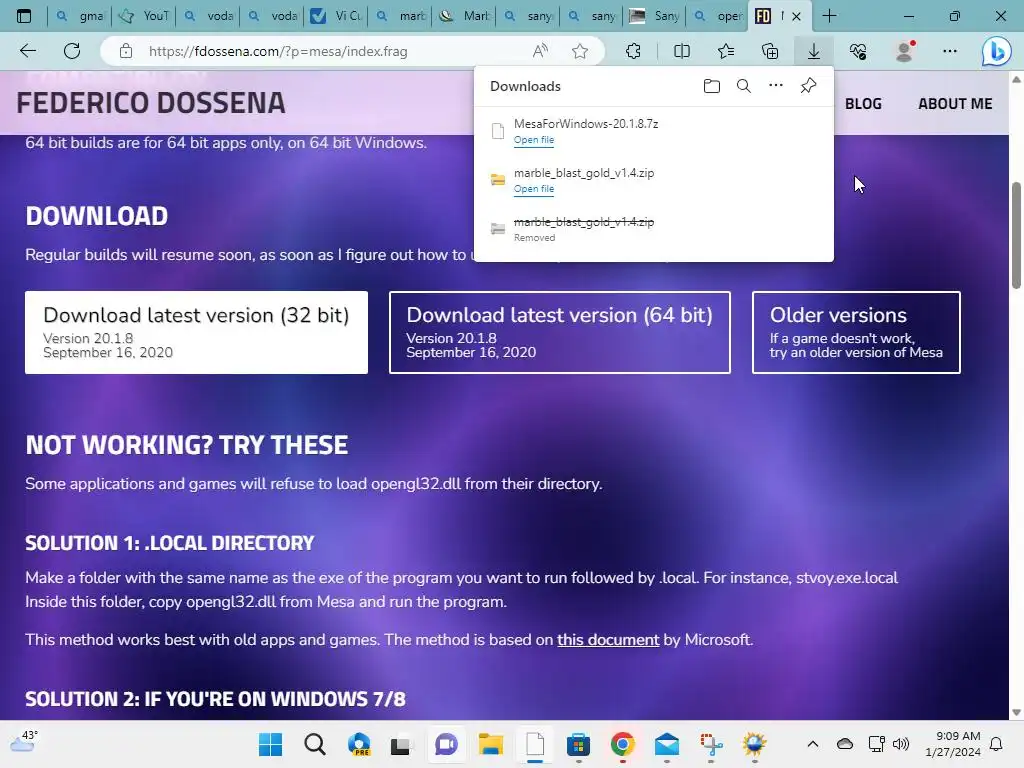The width and height of the screenshot is (1024, 768).
Task: Open a new browser tab
Action: coord(829,16)
